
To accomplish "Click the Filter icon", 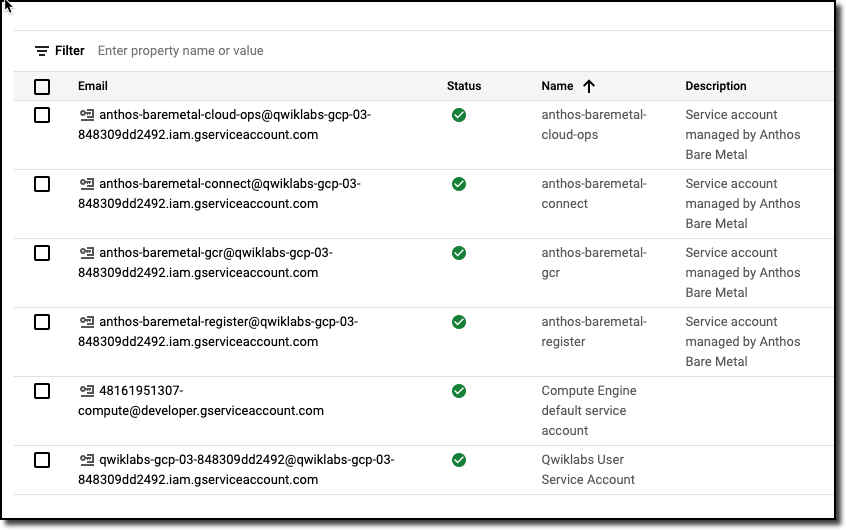I will click(x=42, y=51).
